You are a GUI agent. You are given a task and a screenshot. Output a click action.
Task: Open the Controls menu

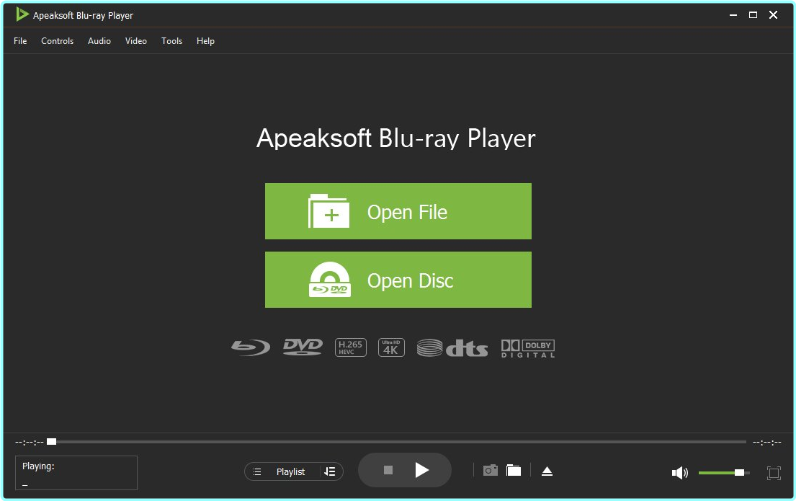[57, 41]
